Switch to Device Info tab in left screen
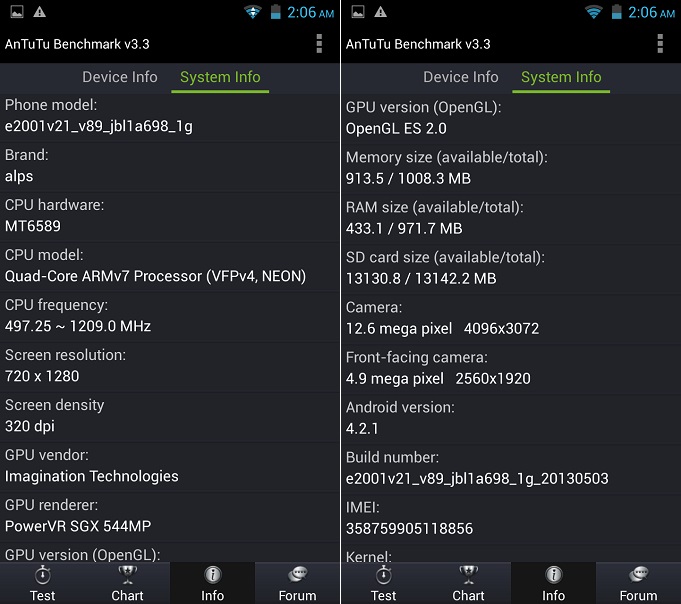Viewport: 681px width, 604px height. (x=120, y=77)
